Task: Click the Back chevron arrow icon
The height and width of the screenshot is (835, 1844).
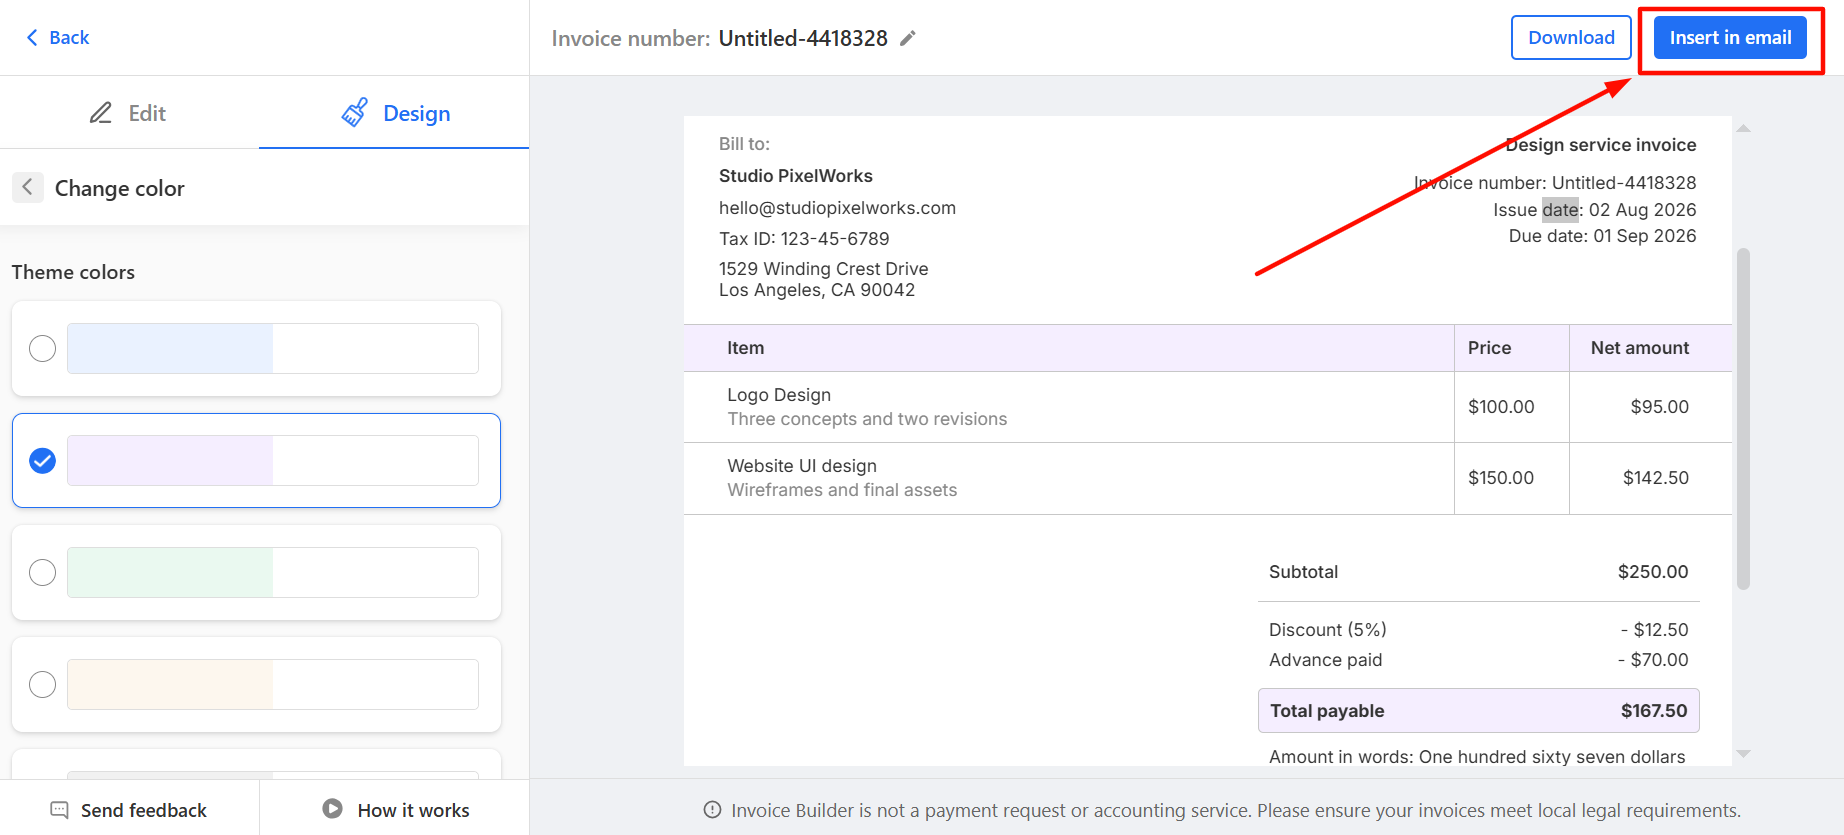Action: click(32, 38)
